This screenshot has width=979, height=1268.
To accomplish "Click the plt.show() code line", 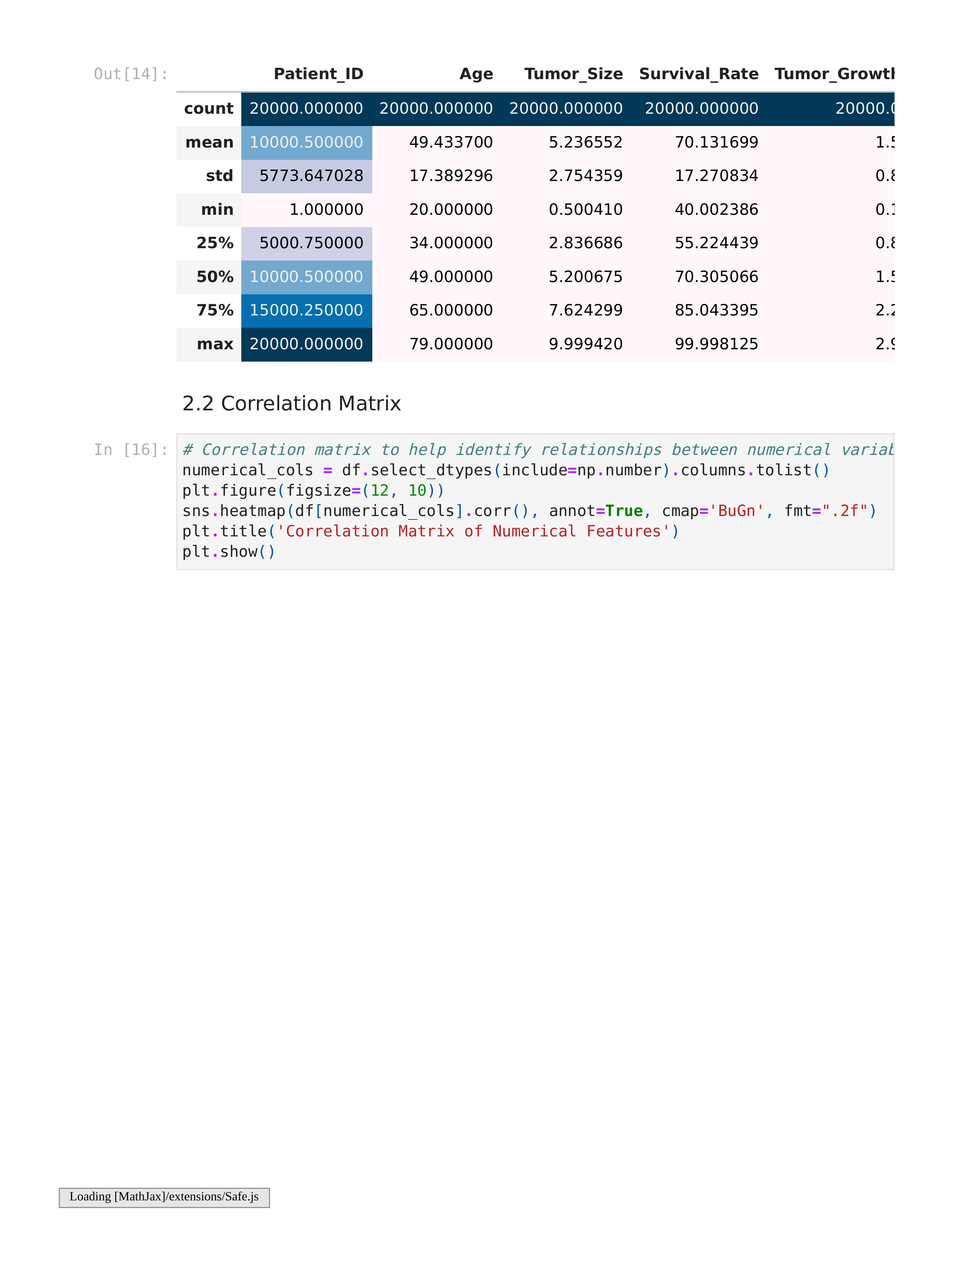I will tap(228, 552).
